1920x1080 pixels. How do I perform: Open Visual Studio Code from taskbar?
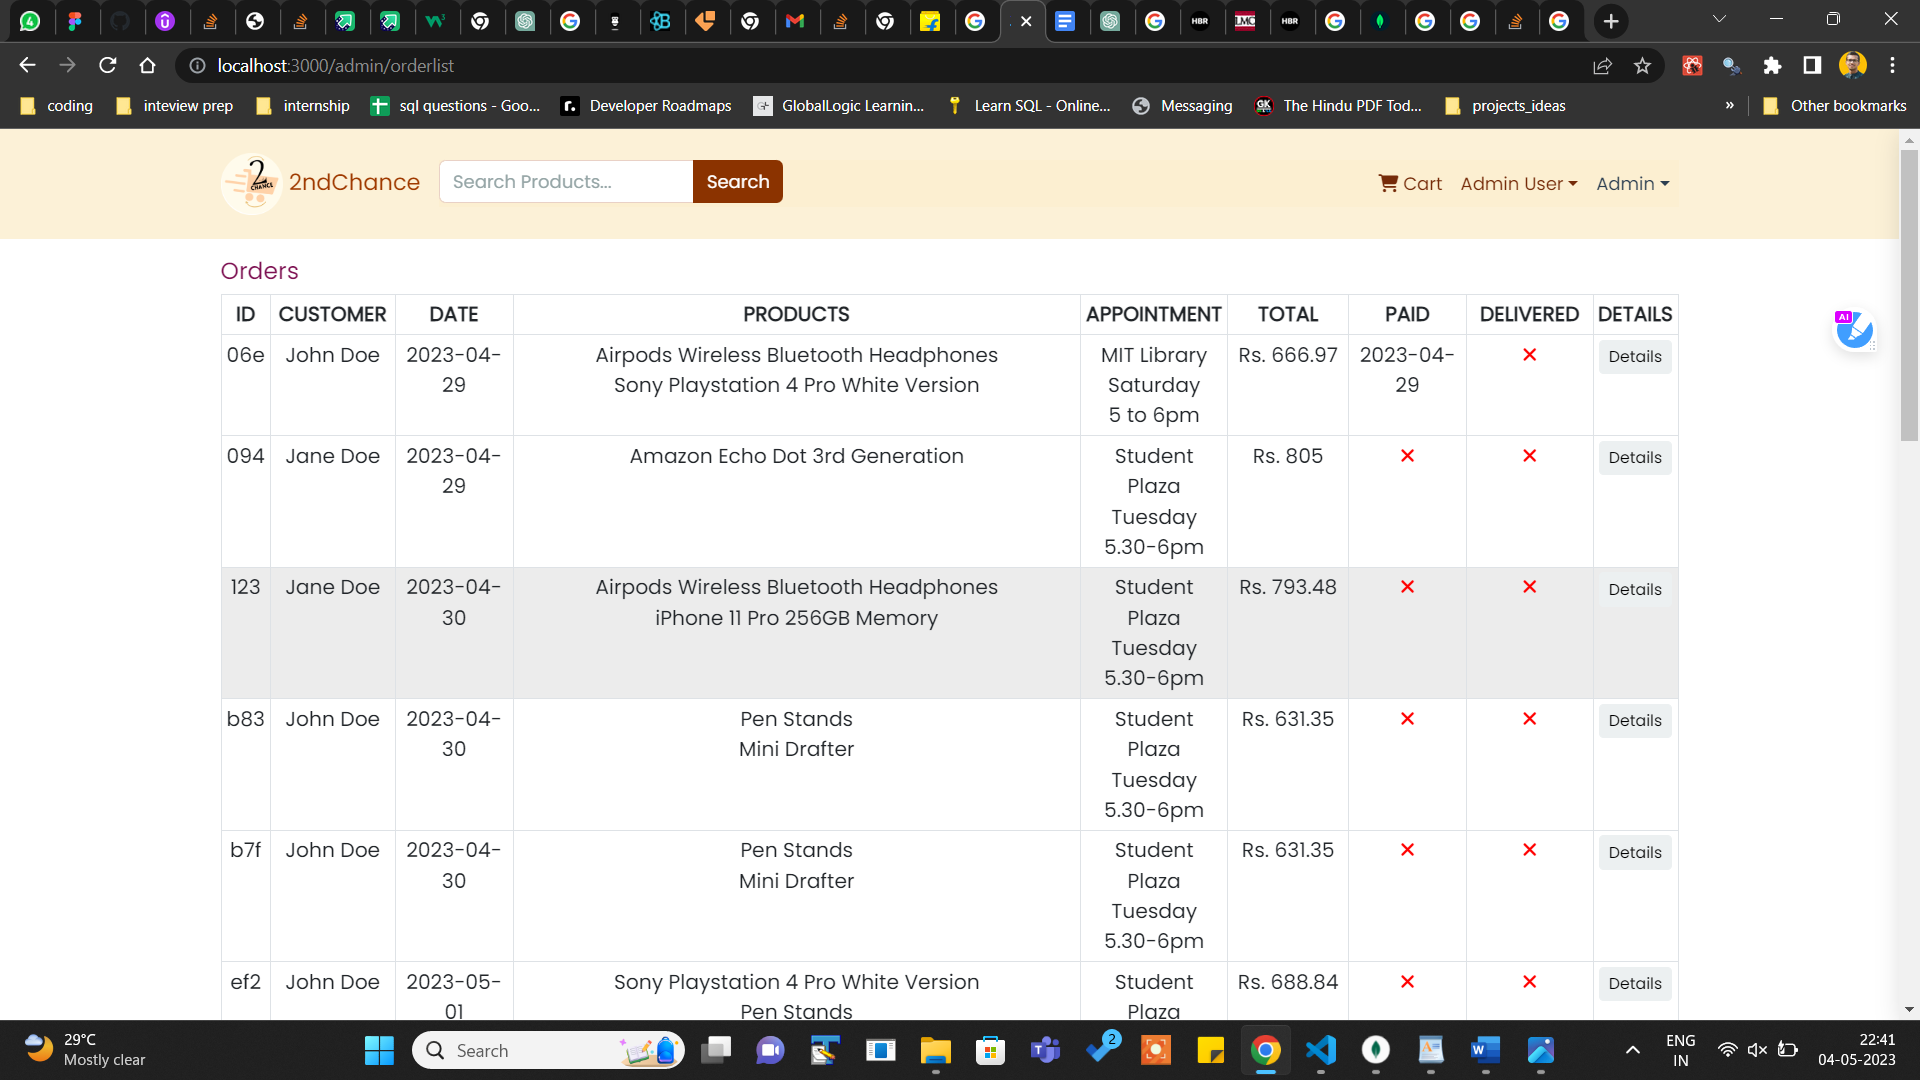tap(1321, 1050)
